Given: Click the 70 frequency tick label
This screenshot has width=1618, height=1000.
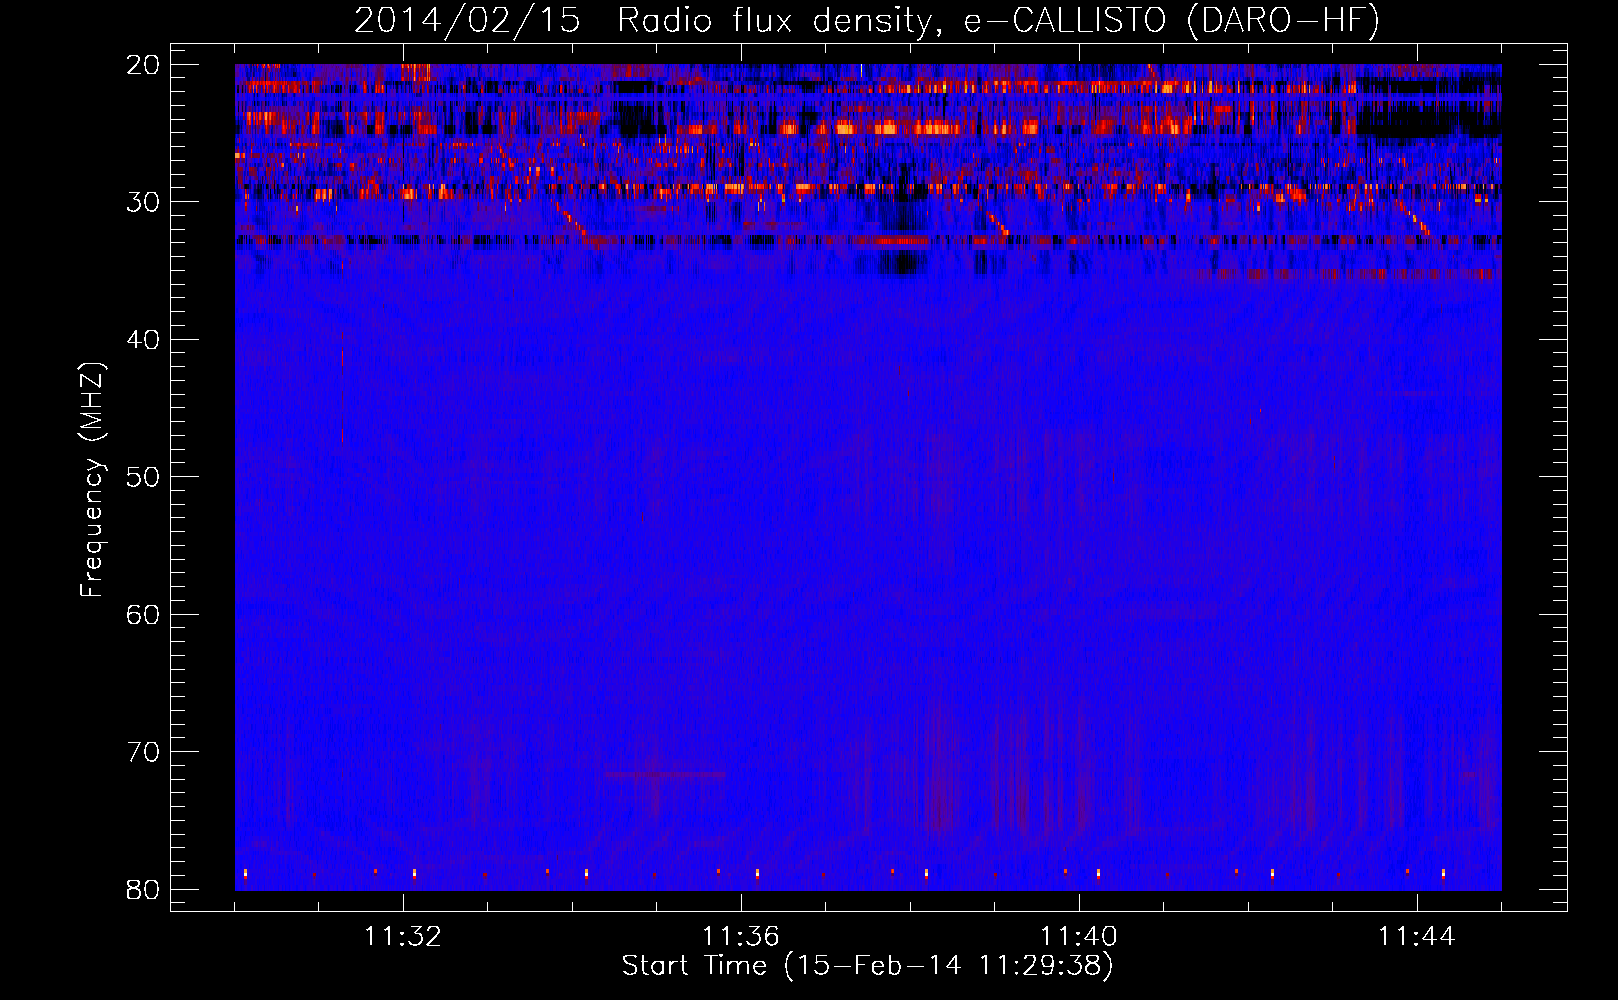Looking at the screenshot, I should (143, 752).
